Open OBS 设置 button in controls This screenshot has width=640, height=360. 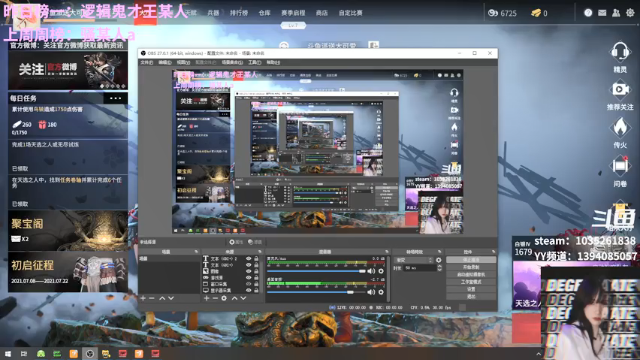coord(471,289)
